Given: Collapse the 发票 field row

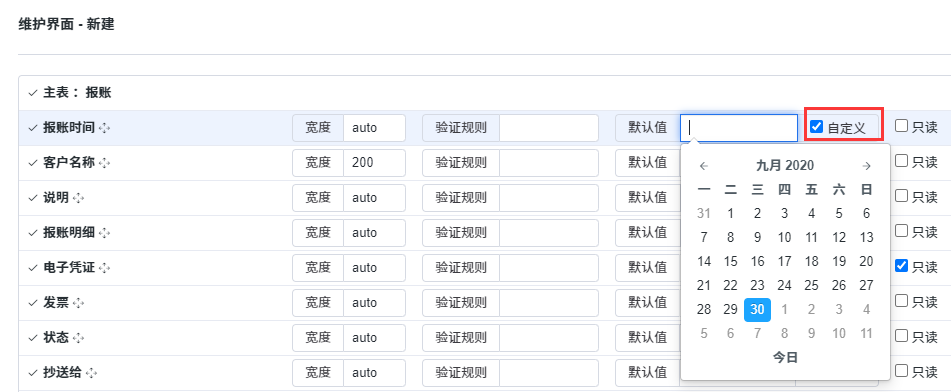Looking at the screenshot, I should (33, 303).
